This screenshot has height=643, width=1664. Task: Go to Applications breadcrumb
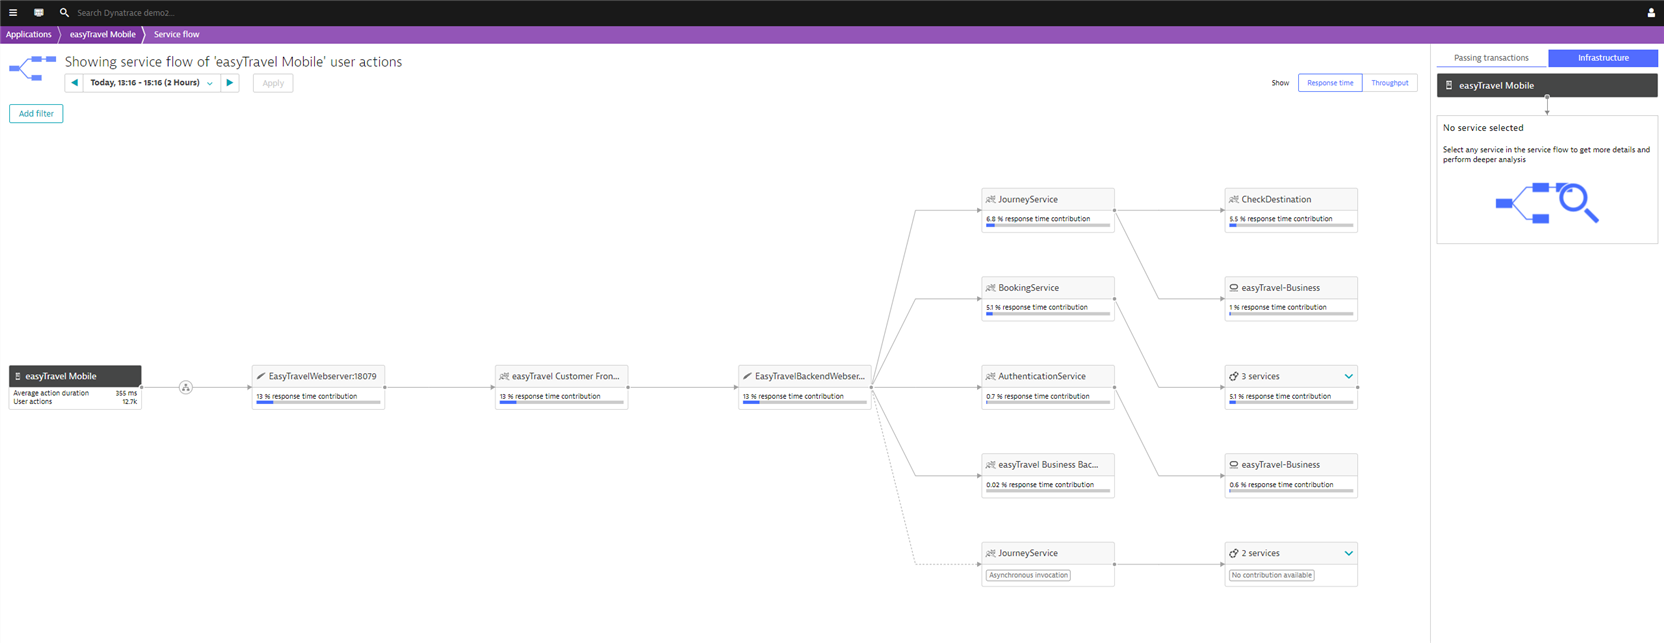tap(29, 35)
